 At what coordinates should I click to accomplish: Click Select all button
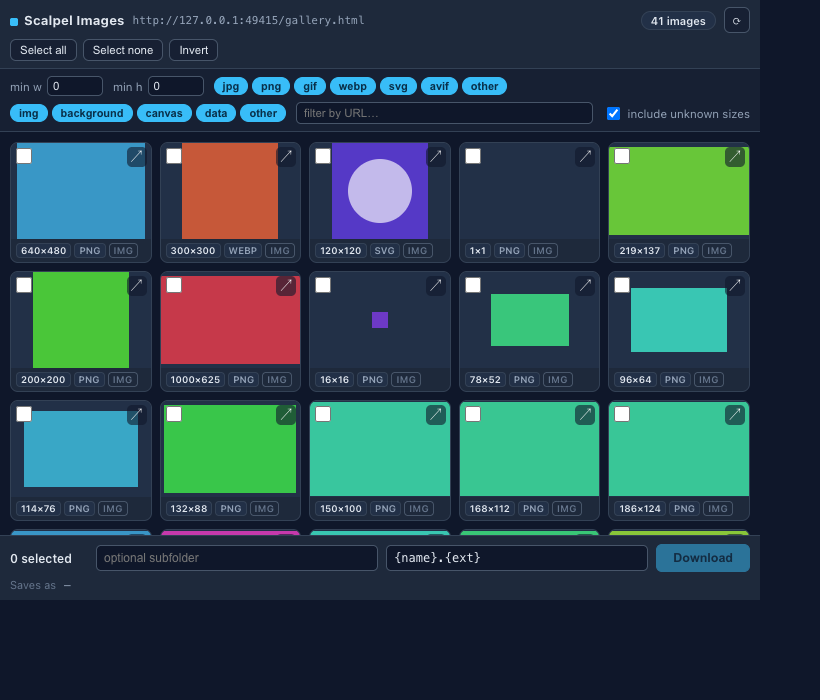pos(43,50)
